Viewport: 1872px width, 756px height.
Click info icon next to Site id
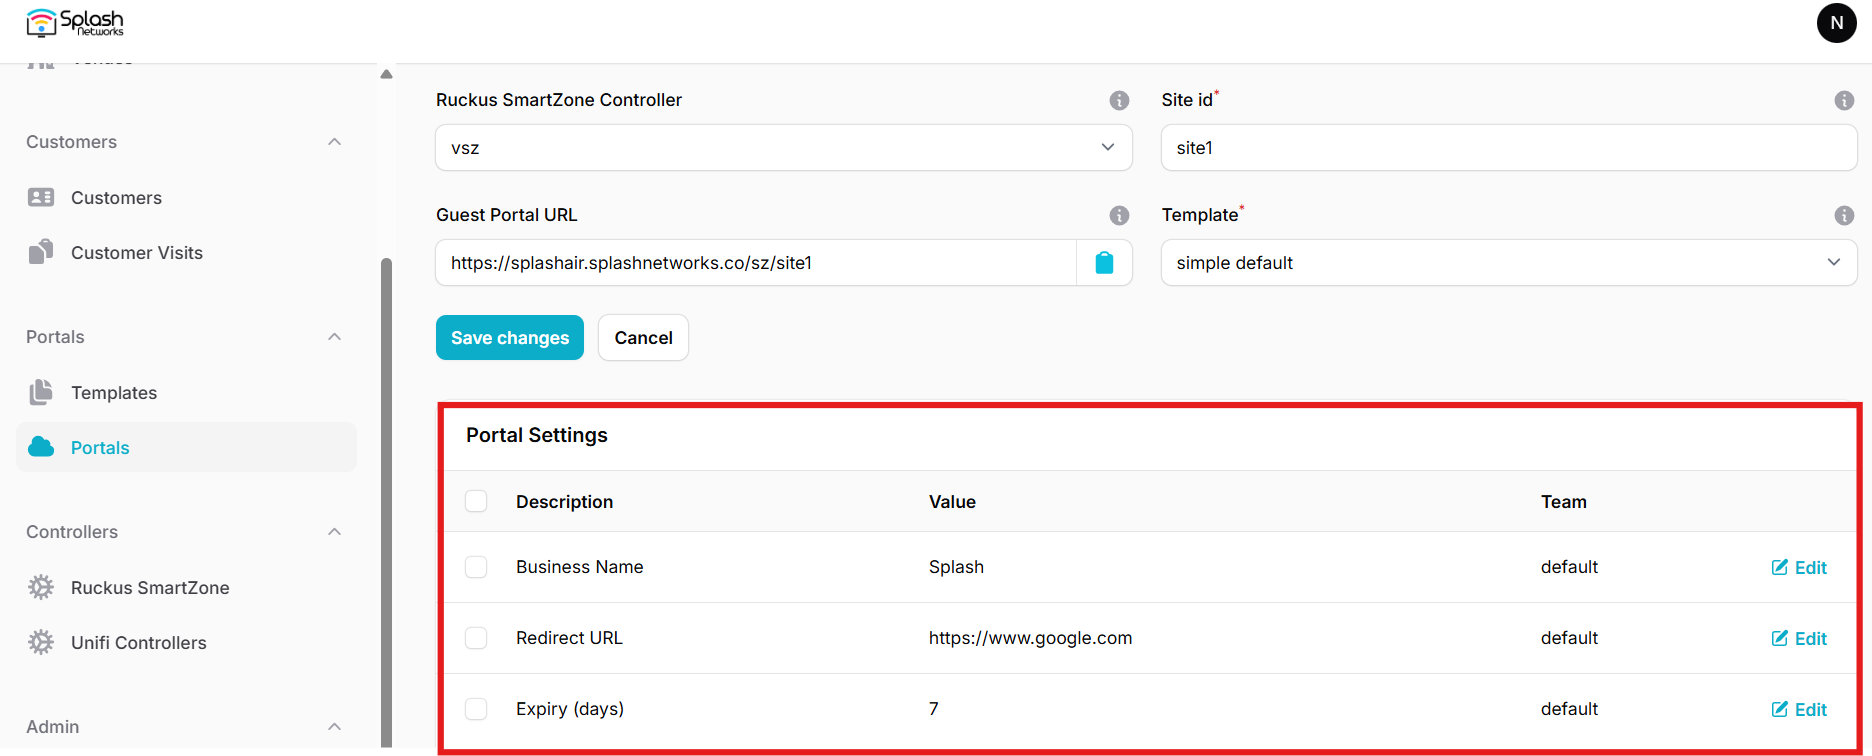(x=1844, y=100)
